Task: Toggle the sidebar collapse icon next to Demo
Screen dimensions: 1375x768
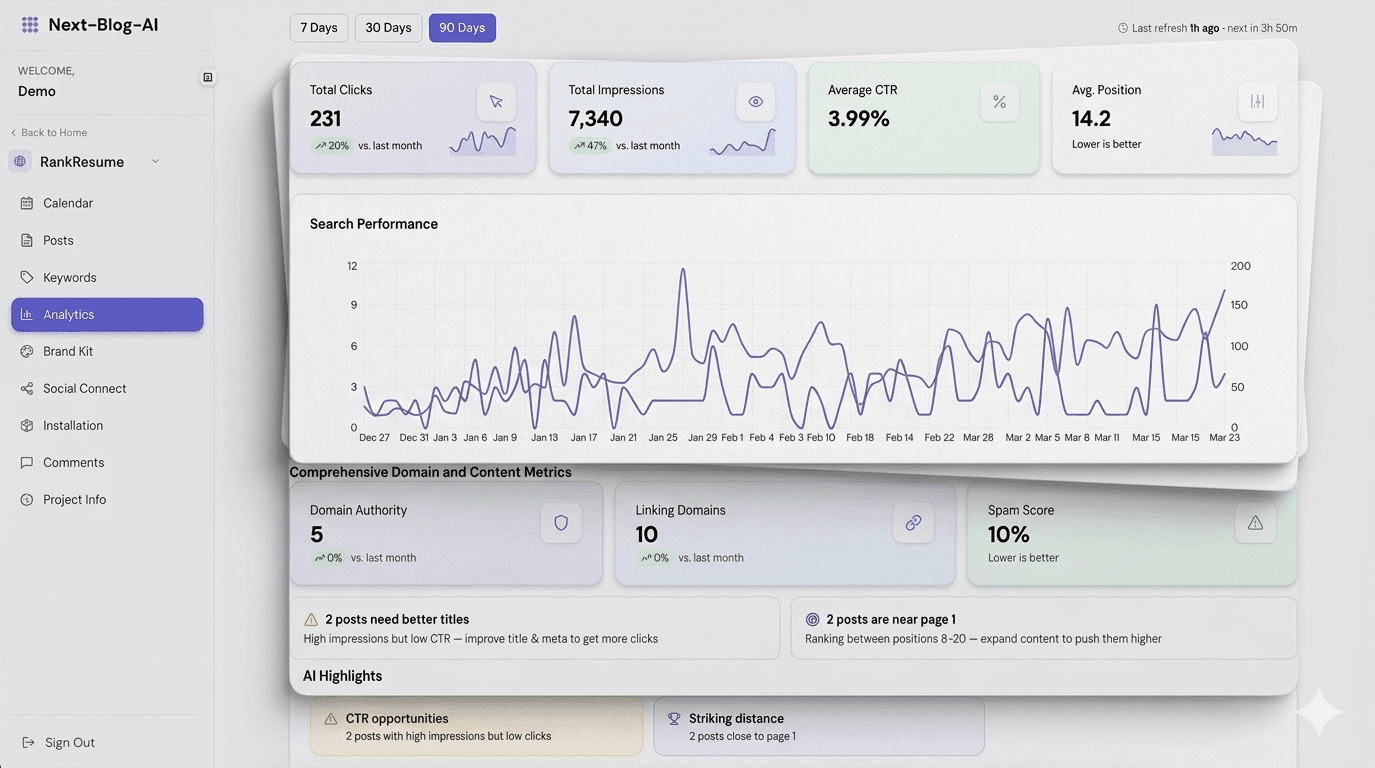Action: (x=207, y=76)
